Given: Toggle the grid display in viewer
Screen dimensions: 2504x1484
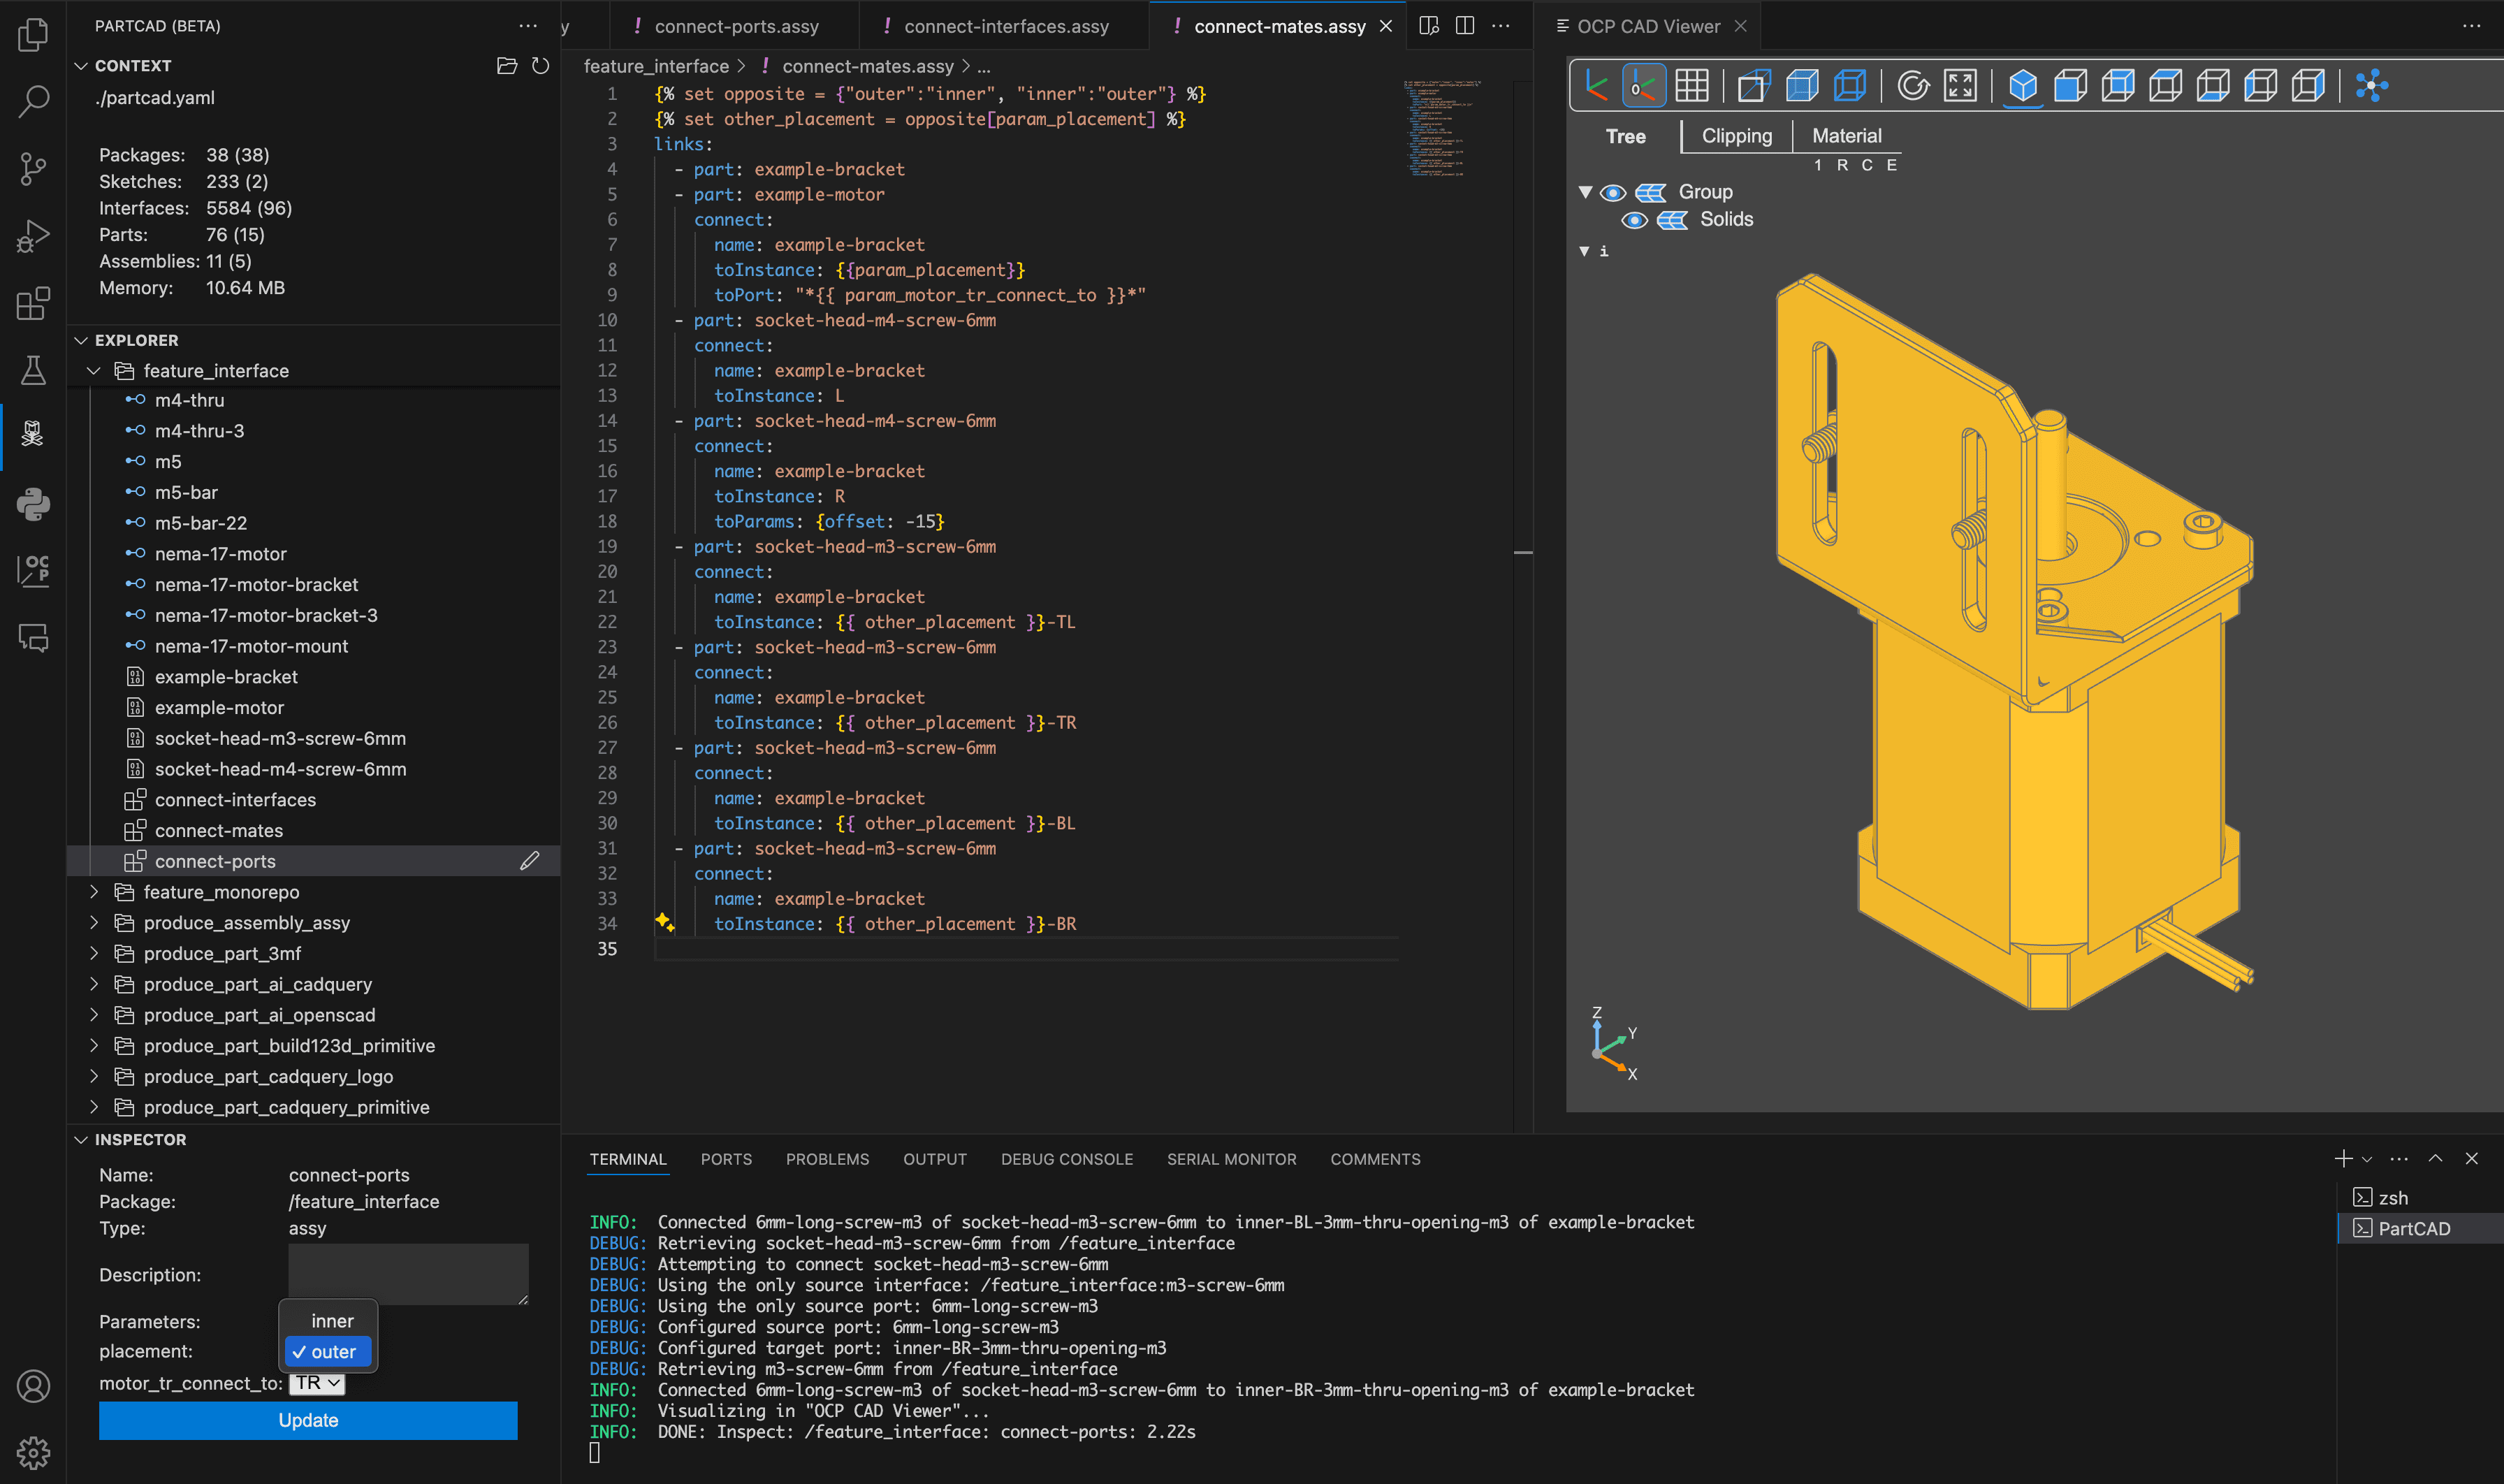Looking at the screenshot, I should [1691, 86].
